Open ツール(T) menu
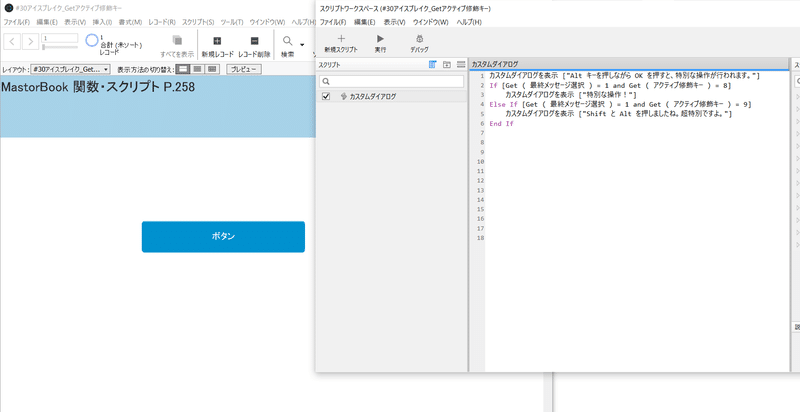Viewport: 800px width, 412px height. 232,22
